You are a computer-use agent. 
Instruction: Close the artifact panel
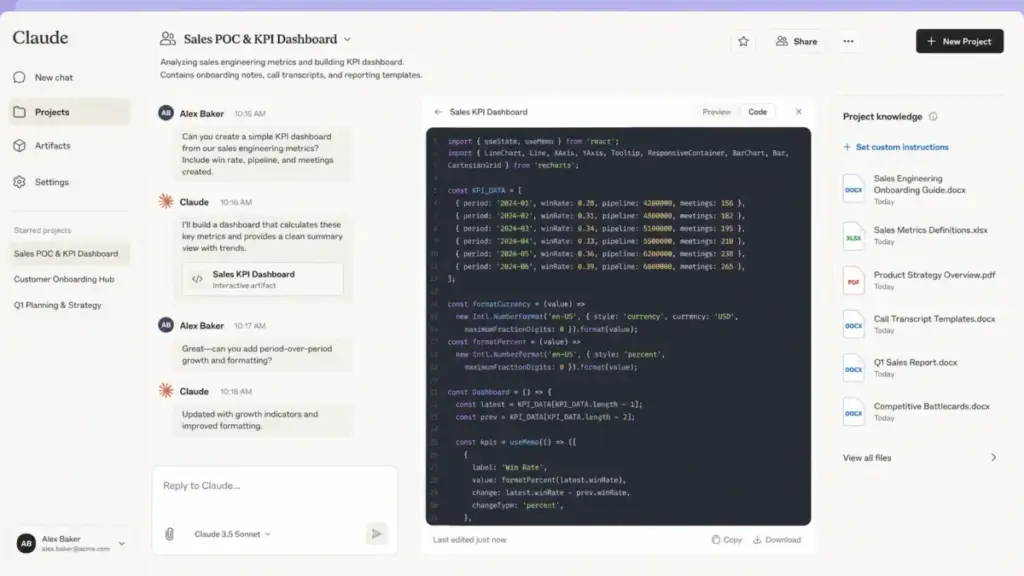(x=798, y=112)
